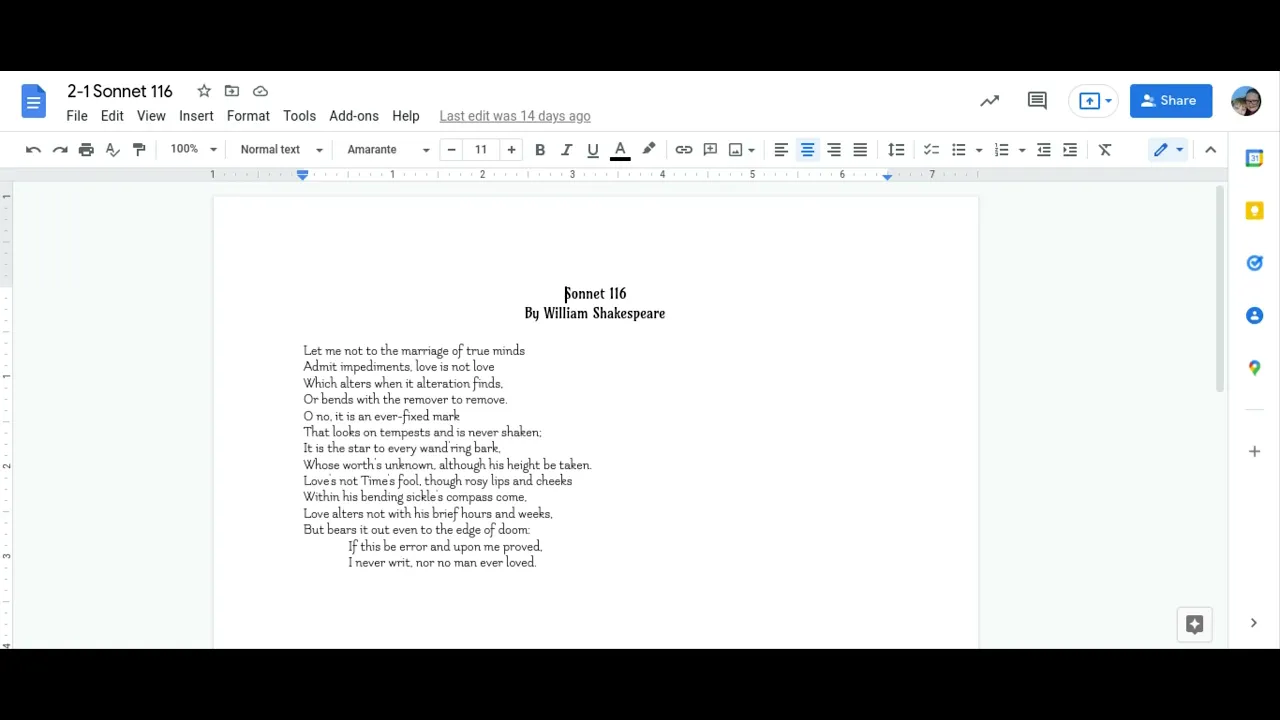This screenshot has width=1280, height=720.
Task: View cloud save status icon
Action: pyautogui.click(x=260, y=91)
